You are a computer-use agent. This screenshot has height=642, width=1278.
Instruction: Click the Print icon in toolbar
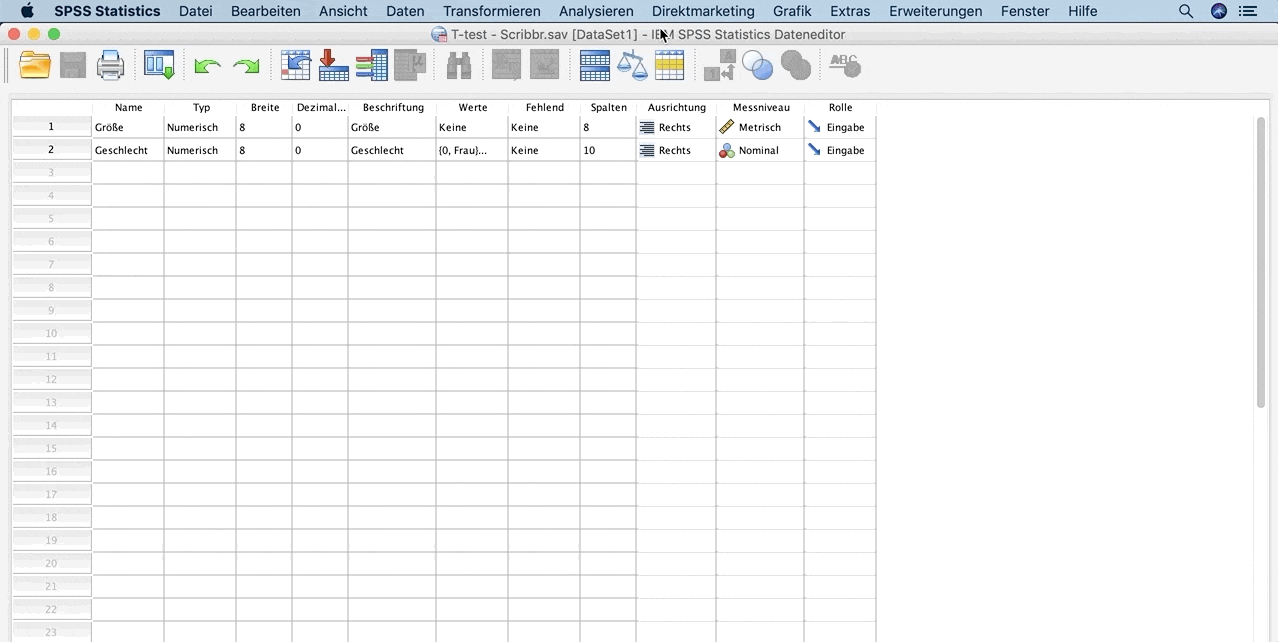tap(110, 66)
